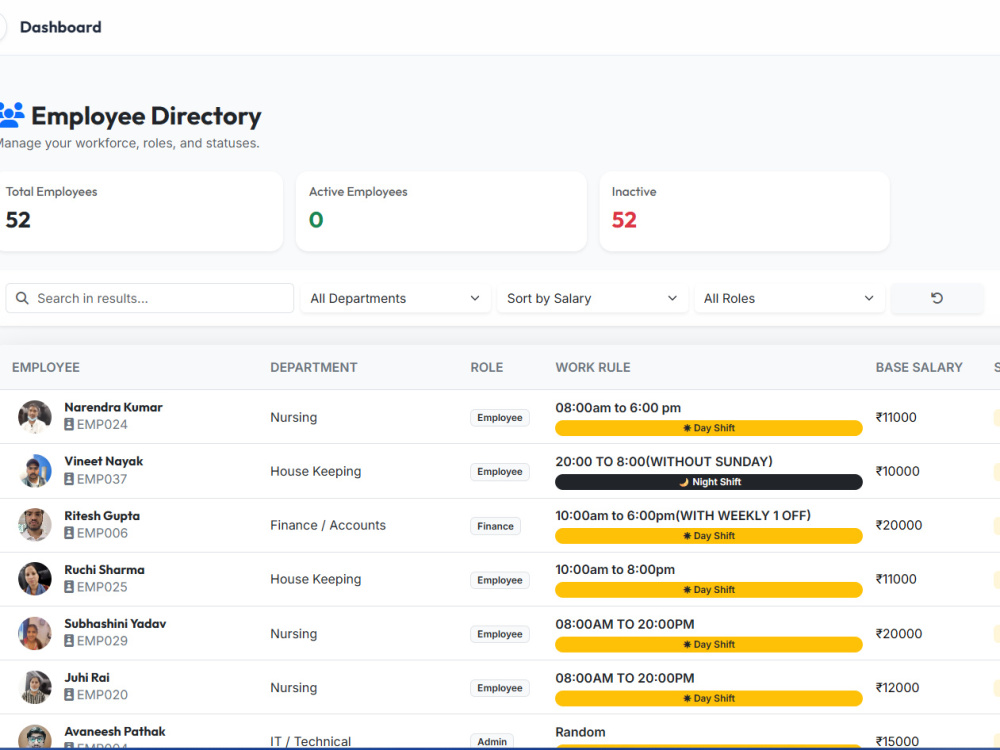Click the search magnifier icon
Screen dimensions: 1000x750
click(x=22, y=298)
